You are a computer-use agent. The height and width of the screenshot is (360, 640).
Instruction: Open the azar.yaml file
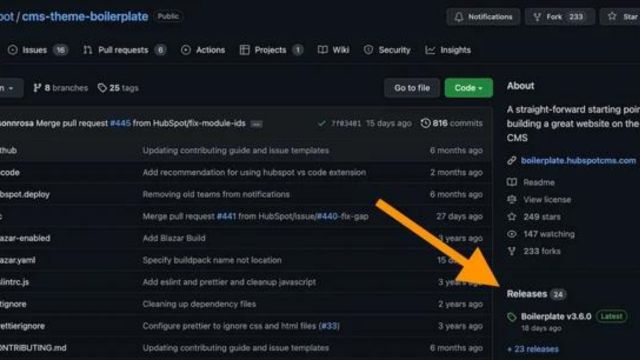click(x=18, y=260)
